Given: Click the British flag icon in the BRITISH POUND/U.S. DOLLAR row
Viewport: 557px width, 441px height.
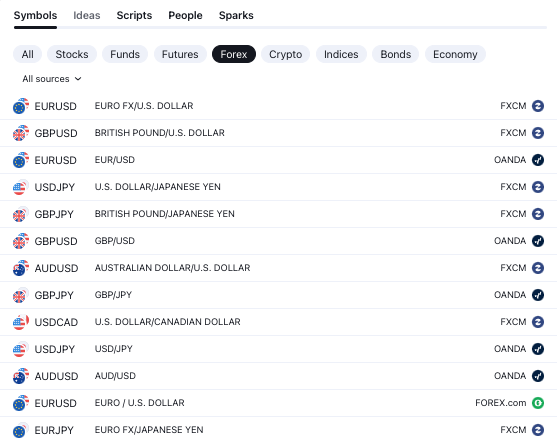Looking at the screenshot, I should 21,133.
